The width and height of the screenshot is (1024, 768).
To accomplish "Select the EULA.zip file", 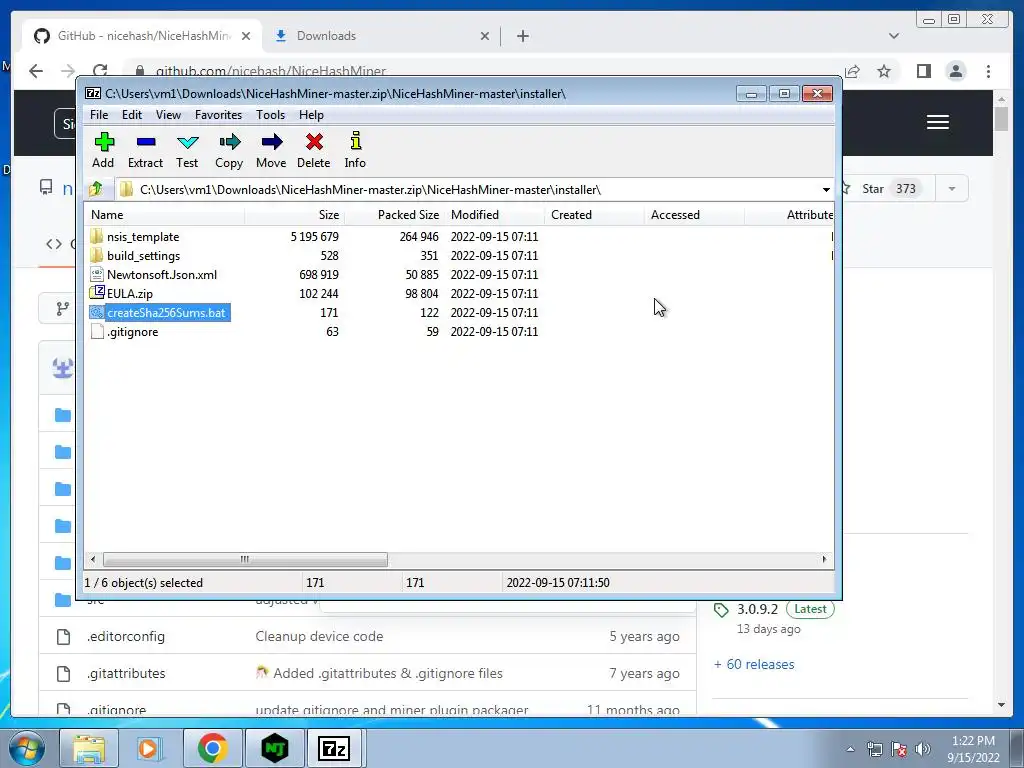I will pyautogui.click(x=130, y=294).
